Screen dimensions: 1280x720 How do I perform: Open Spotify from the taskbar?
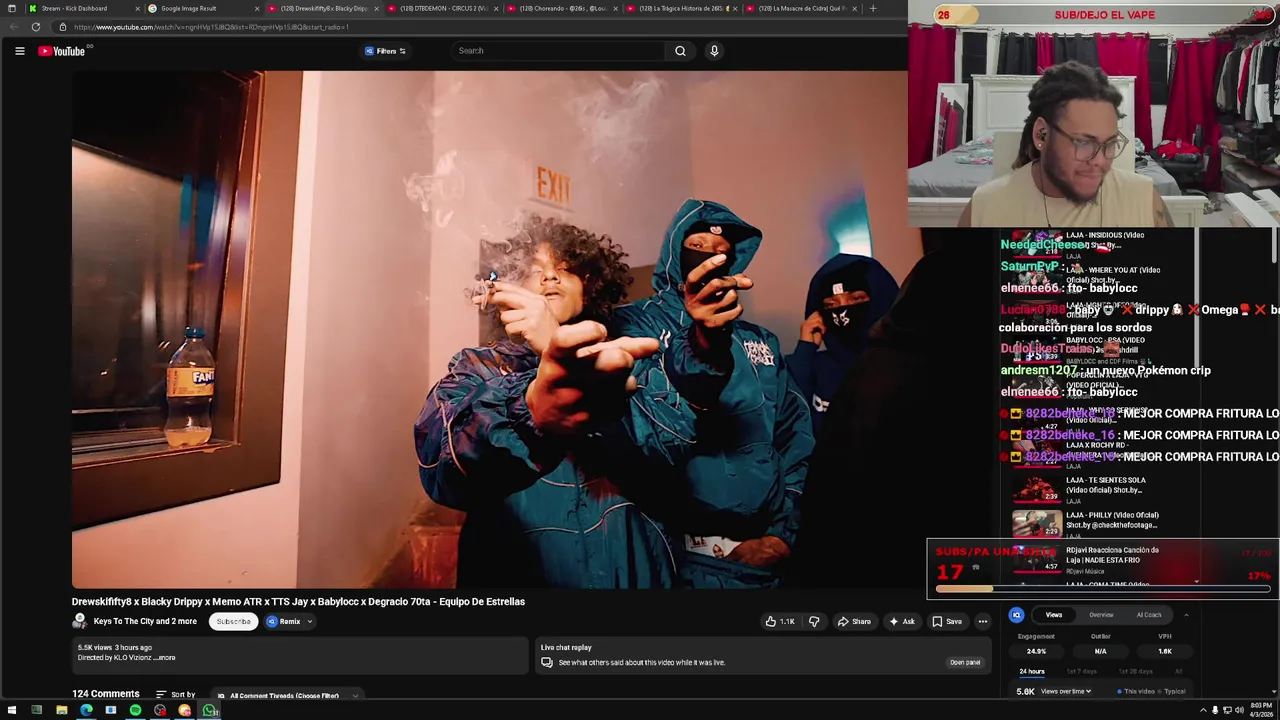coord(135,710)
